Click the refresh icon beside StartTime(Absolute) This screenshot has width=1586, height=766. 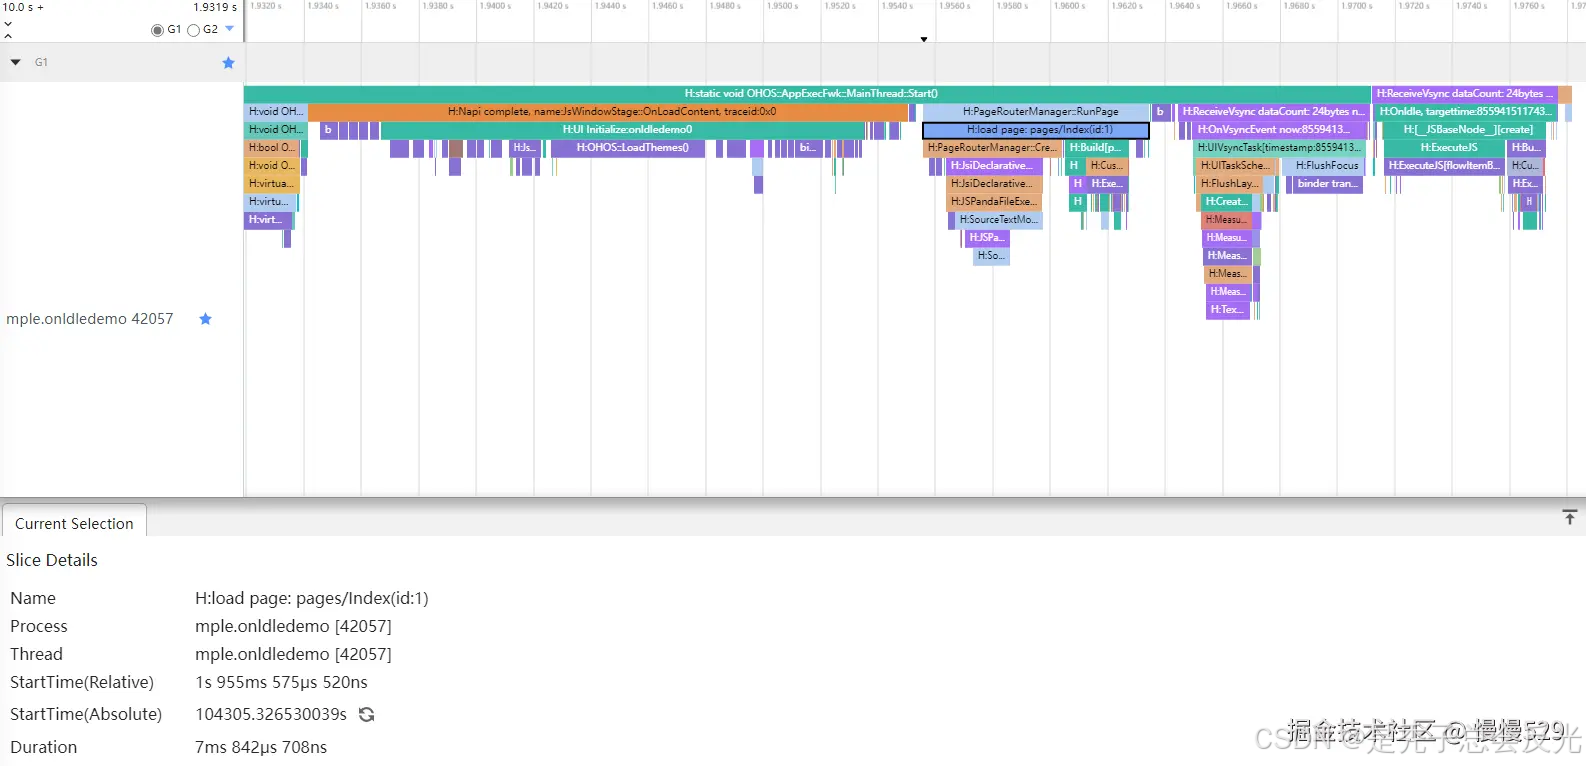367,714
